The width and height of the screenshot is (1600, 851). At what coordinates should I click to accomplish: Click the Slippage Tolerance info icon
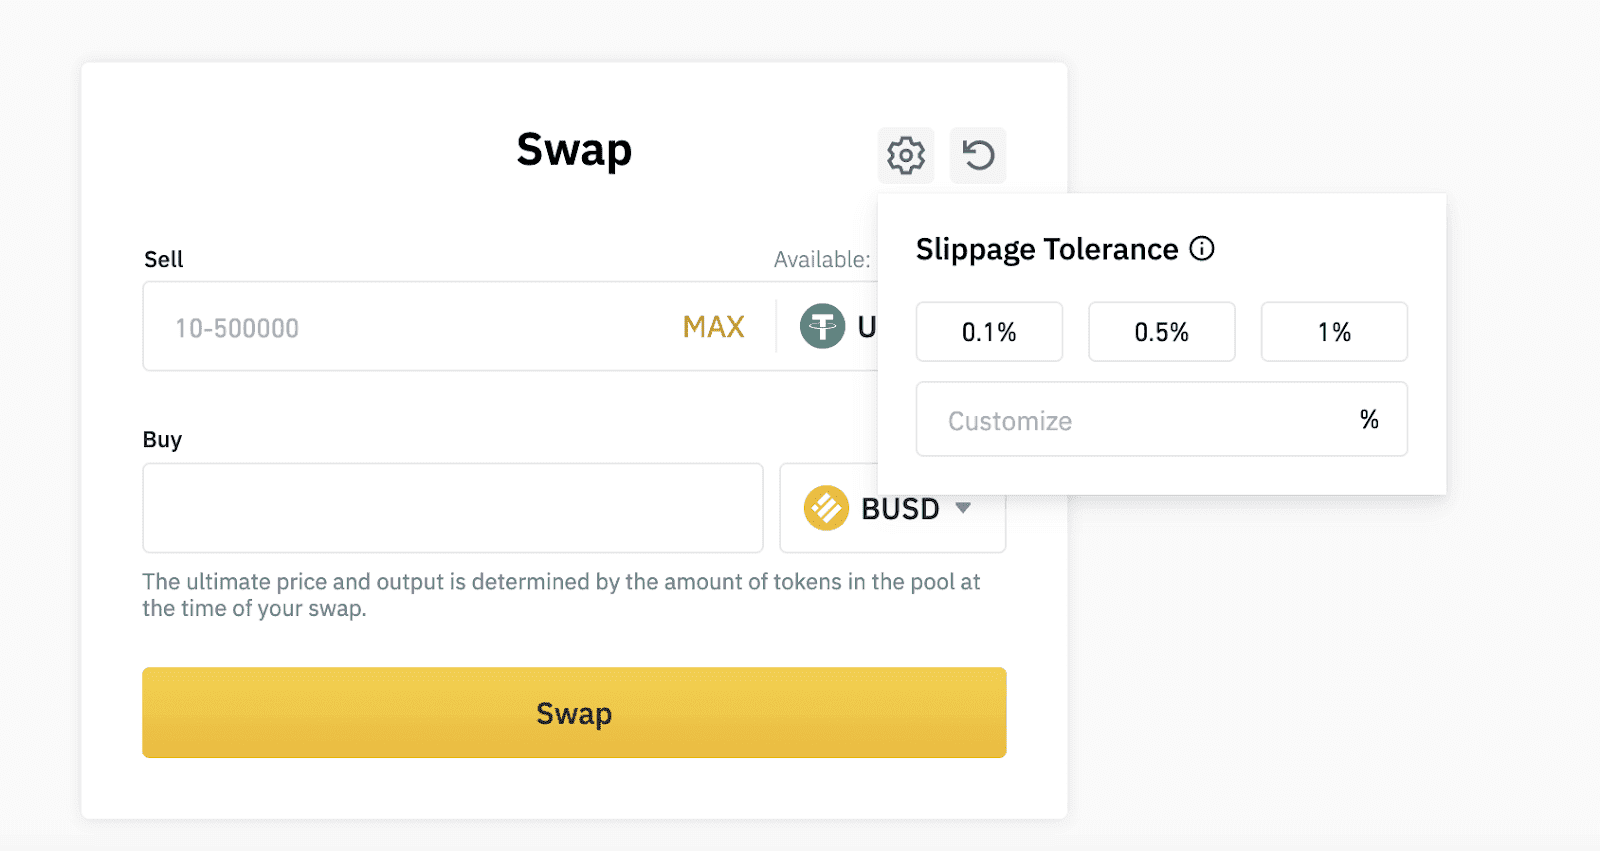[x=1202, y=249]
